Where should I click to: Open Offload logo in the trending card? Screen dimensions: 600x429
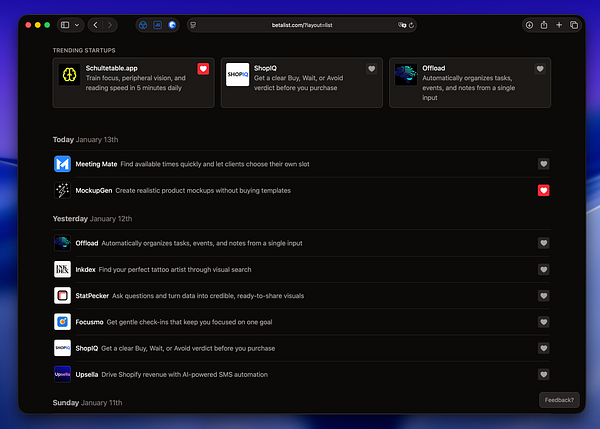point(406,75)
